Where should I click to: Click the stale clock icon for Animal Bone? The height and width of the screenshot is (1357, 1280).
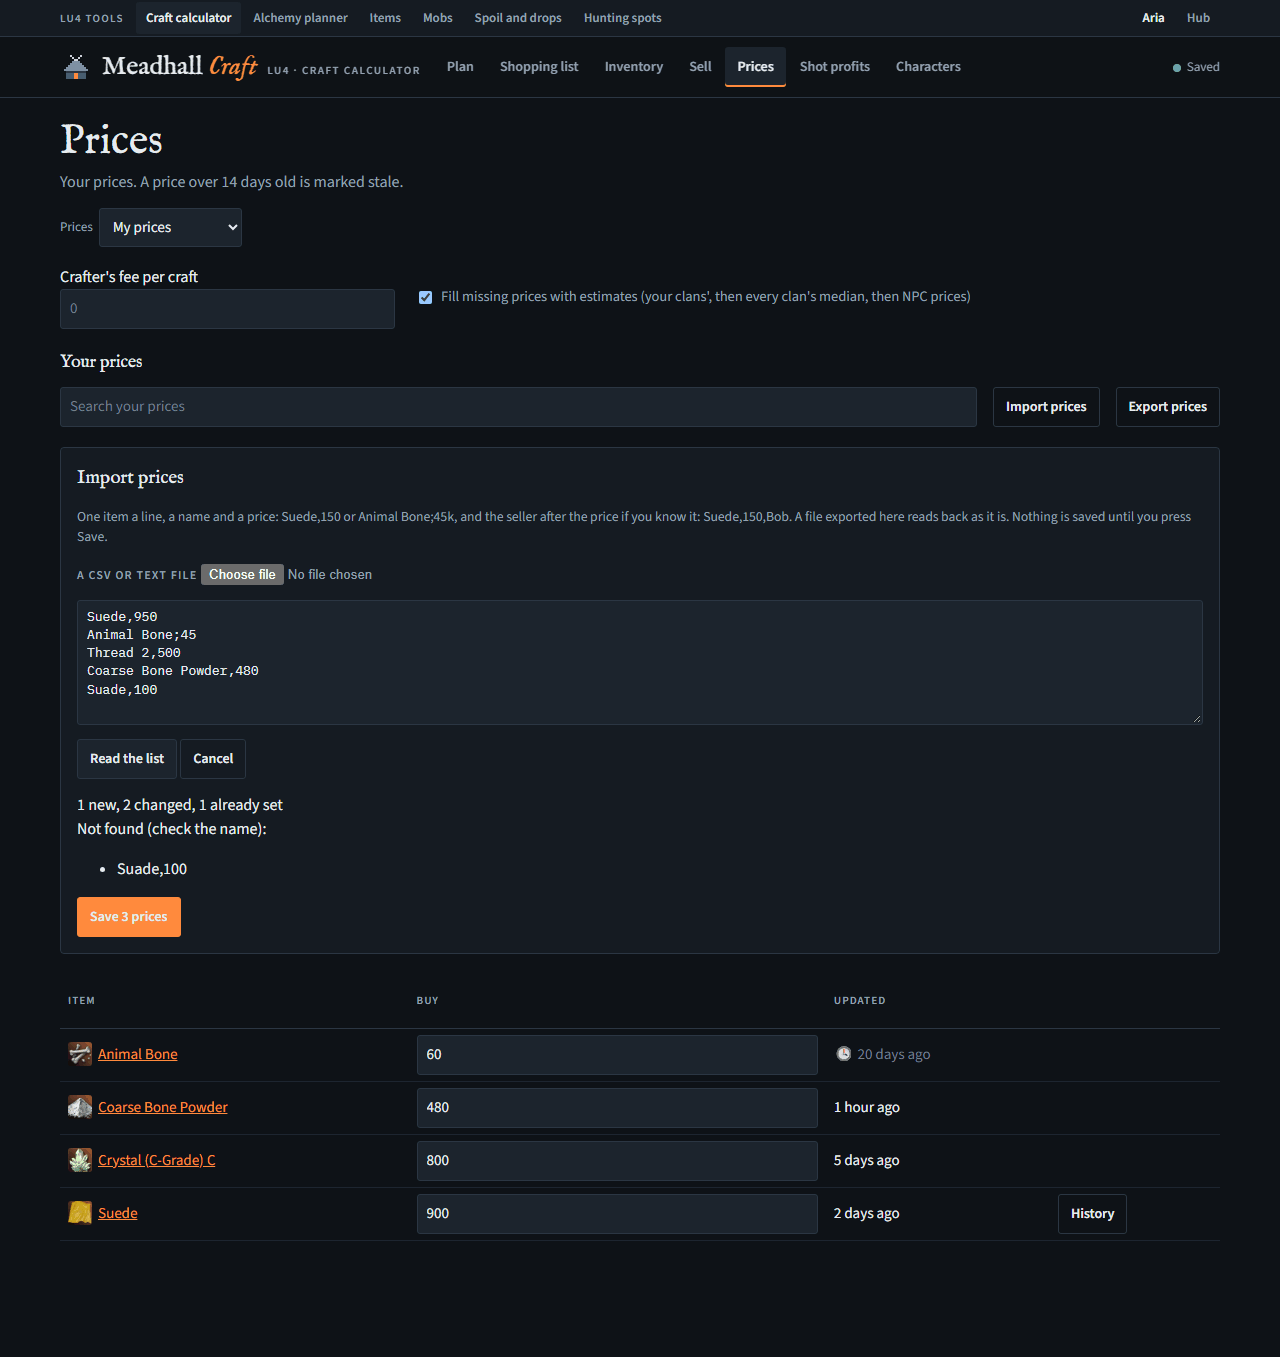tap(844, 1054)
